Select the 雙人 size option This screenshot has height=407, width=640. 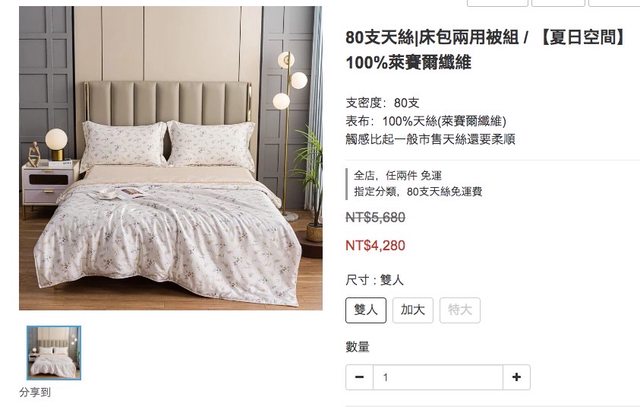[x=366, y=310]
